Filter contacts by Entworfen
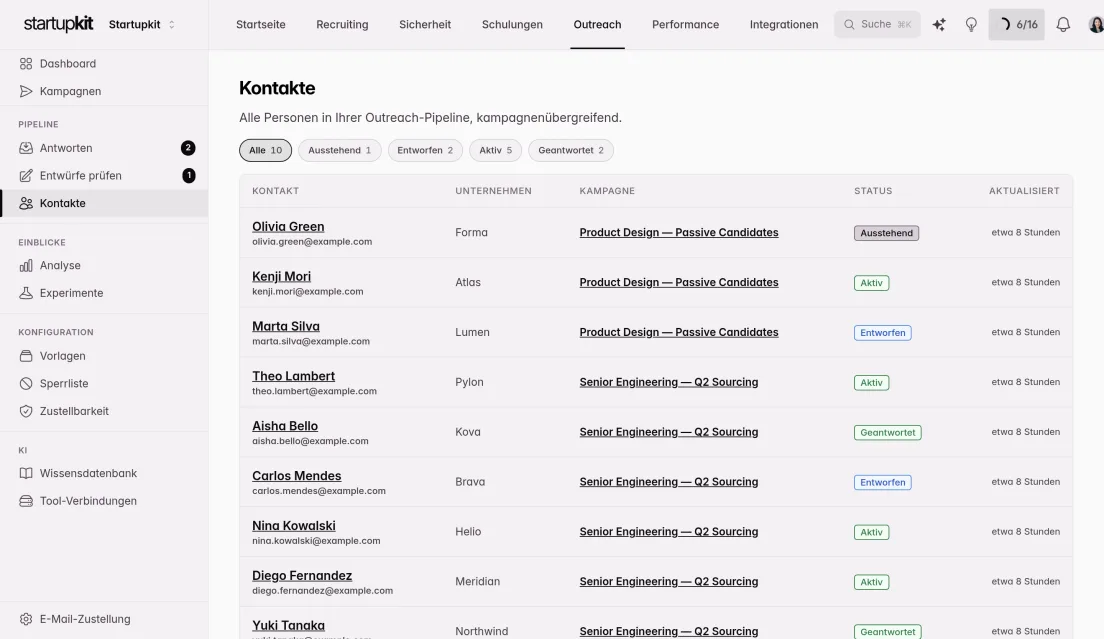Viewport: 1104px width, 639px height. point(425,150)
